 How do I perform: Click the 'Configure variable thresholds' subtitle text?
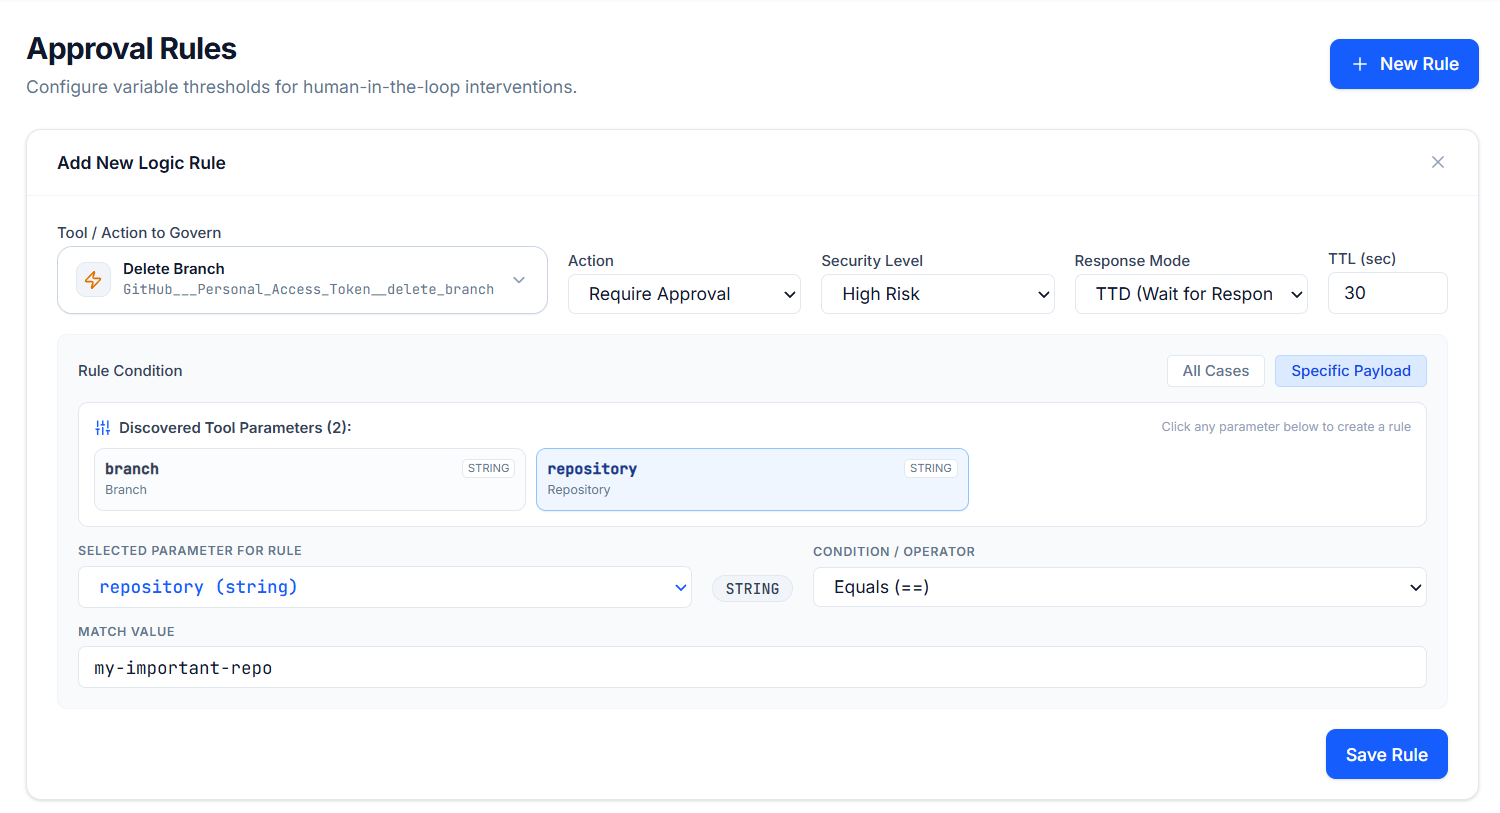pos(301,87)
